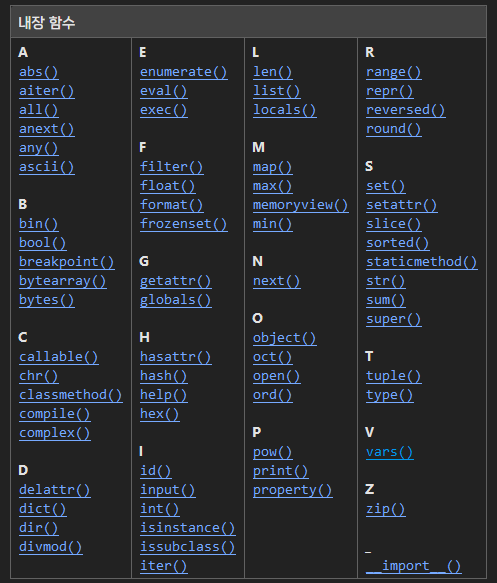The height and width of the screenshot is (583, 497).
Task: Click the reversed() link
Action: [406, 110]
